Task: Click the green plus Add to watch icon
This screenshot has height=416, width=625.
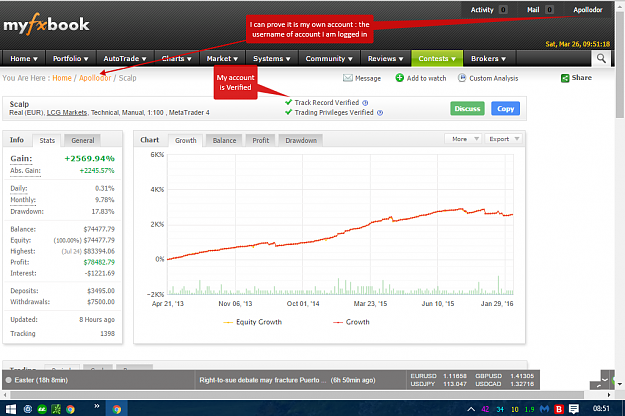Action: click(x=399, y=78)
